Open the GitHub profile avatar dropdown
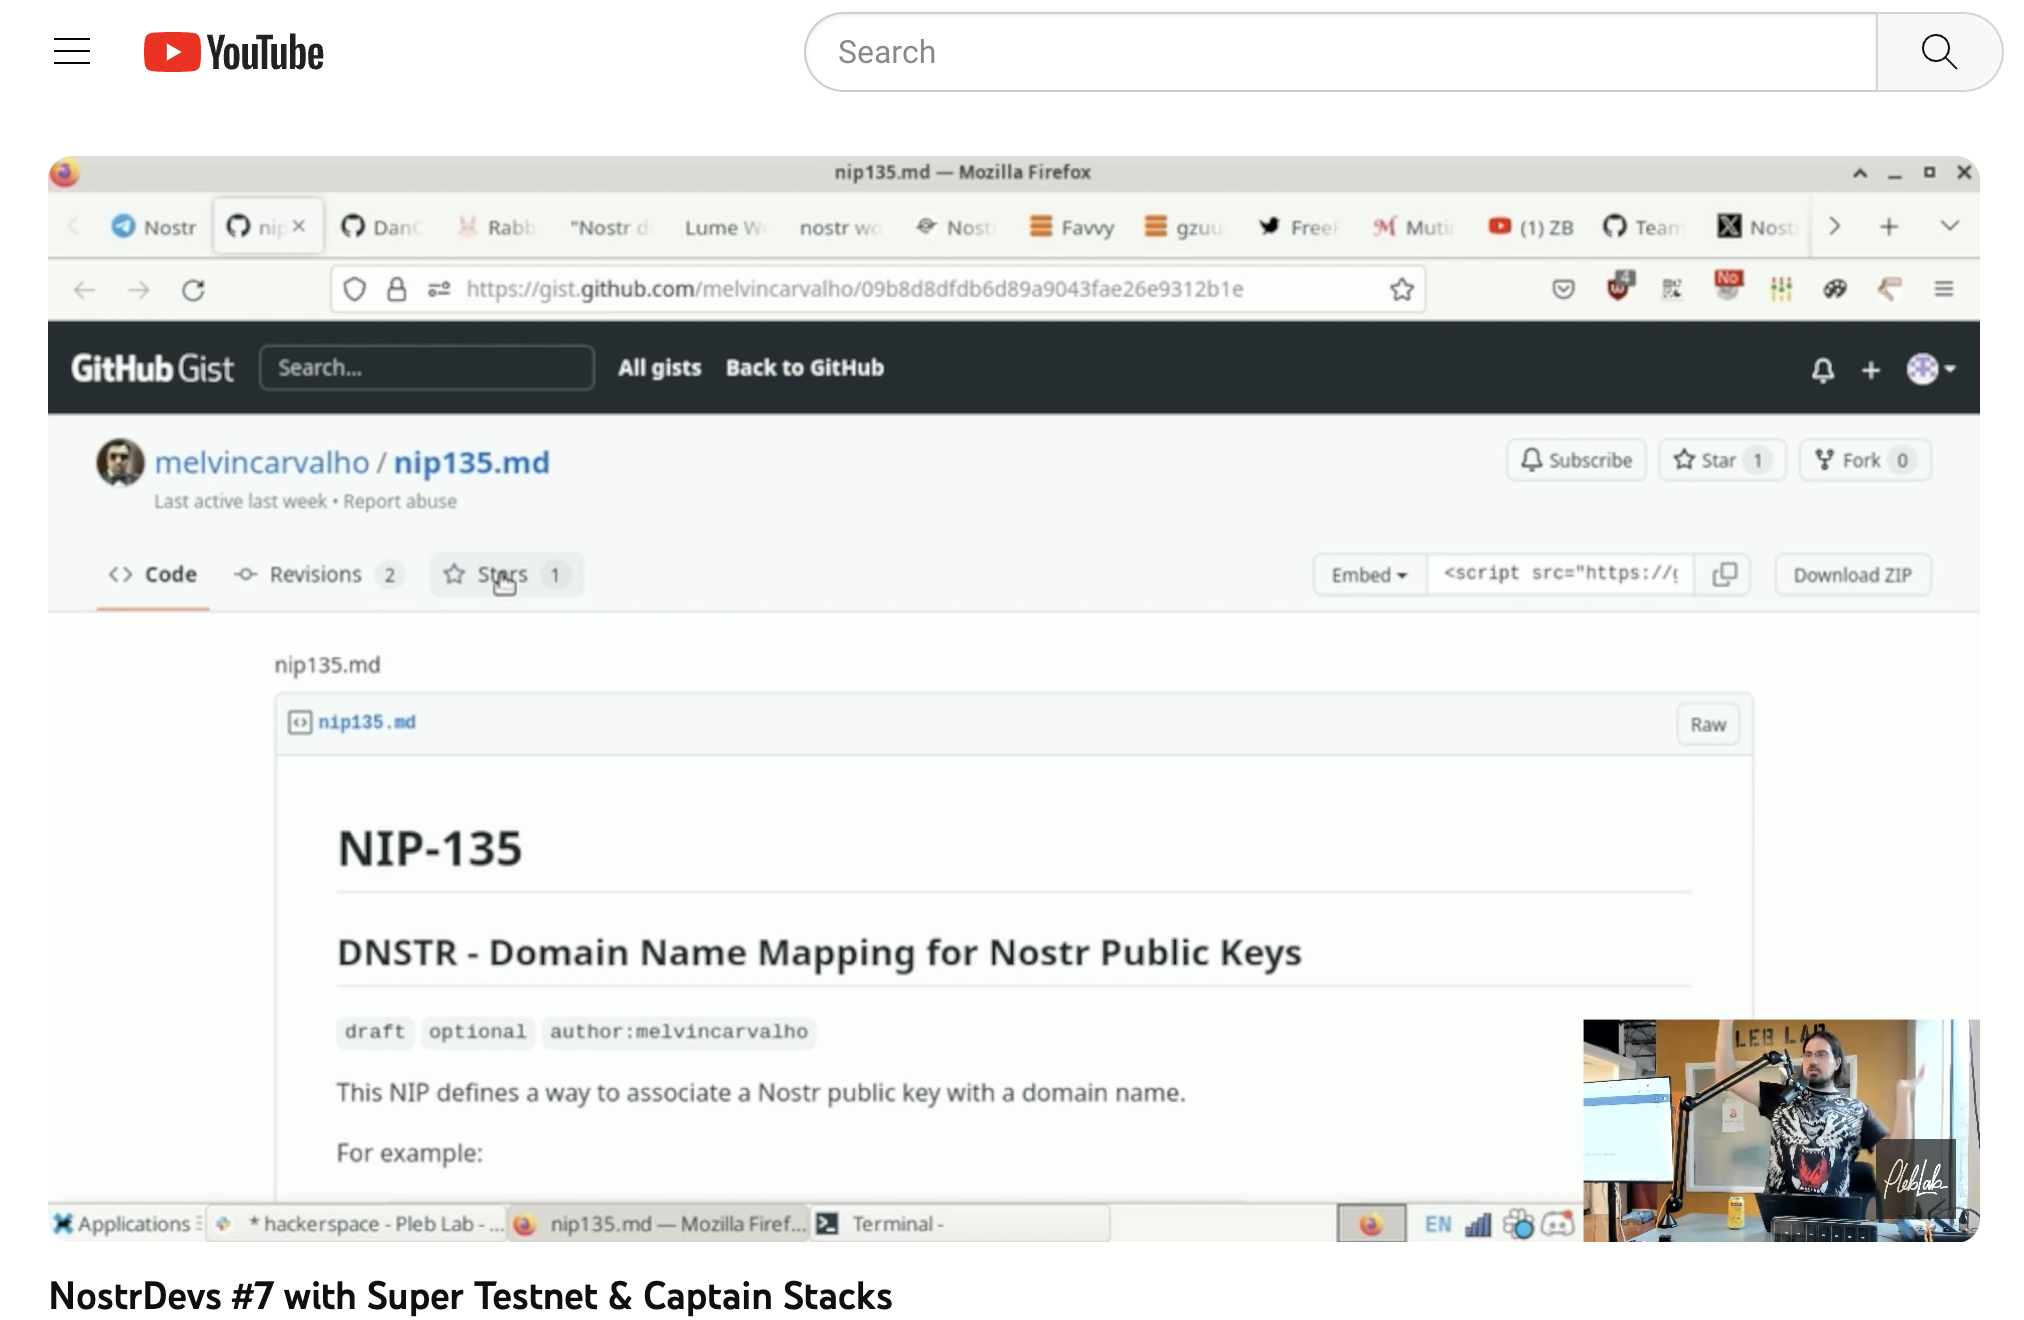 click(1930, 369)
